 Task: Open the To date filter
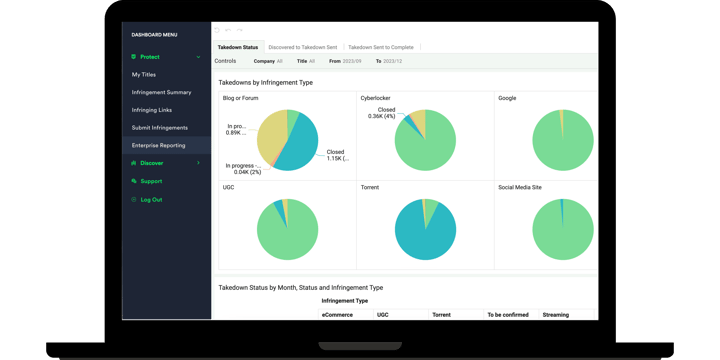tap(389, 61)
